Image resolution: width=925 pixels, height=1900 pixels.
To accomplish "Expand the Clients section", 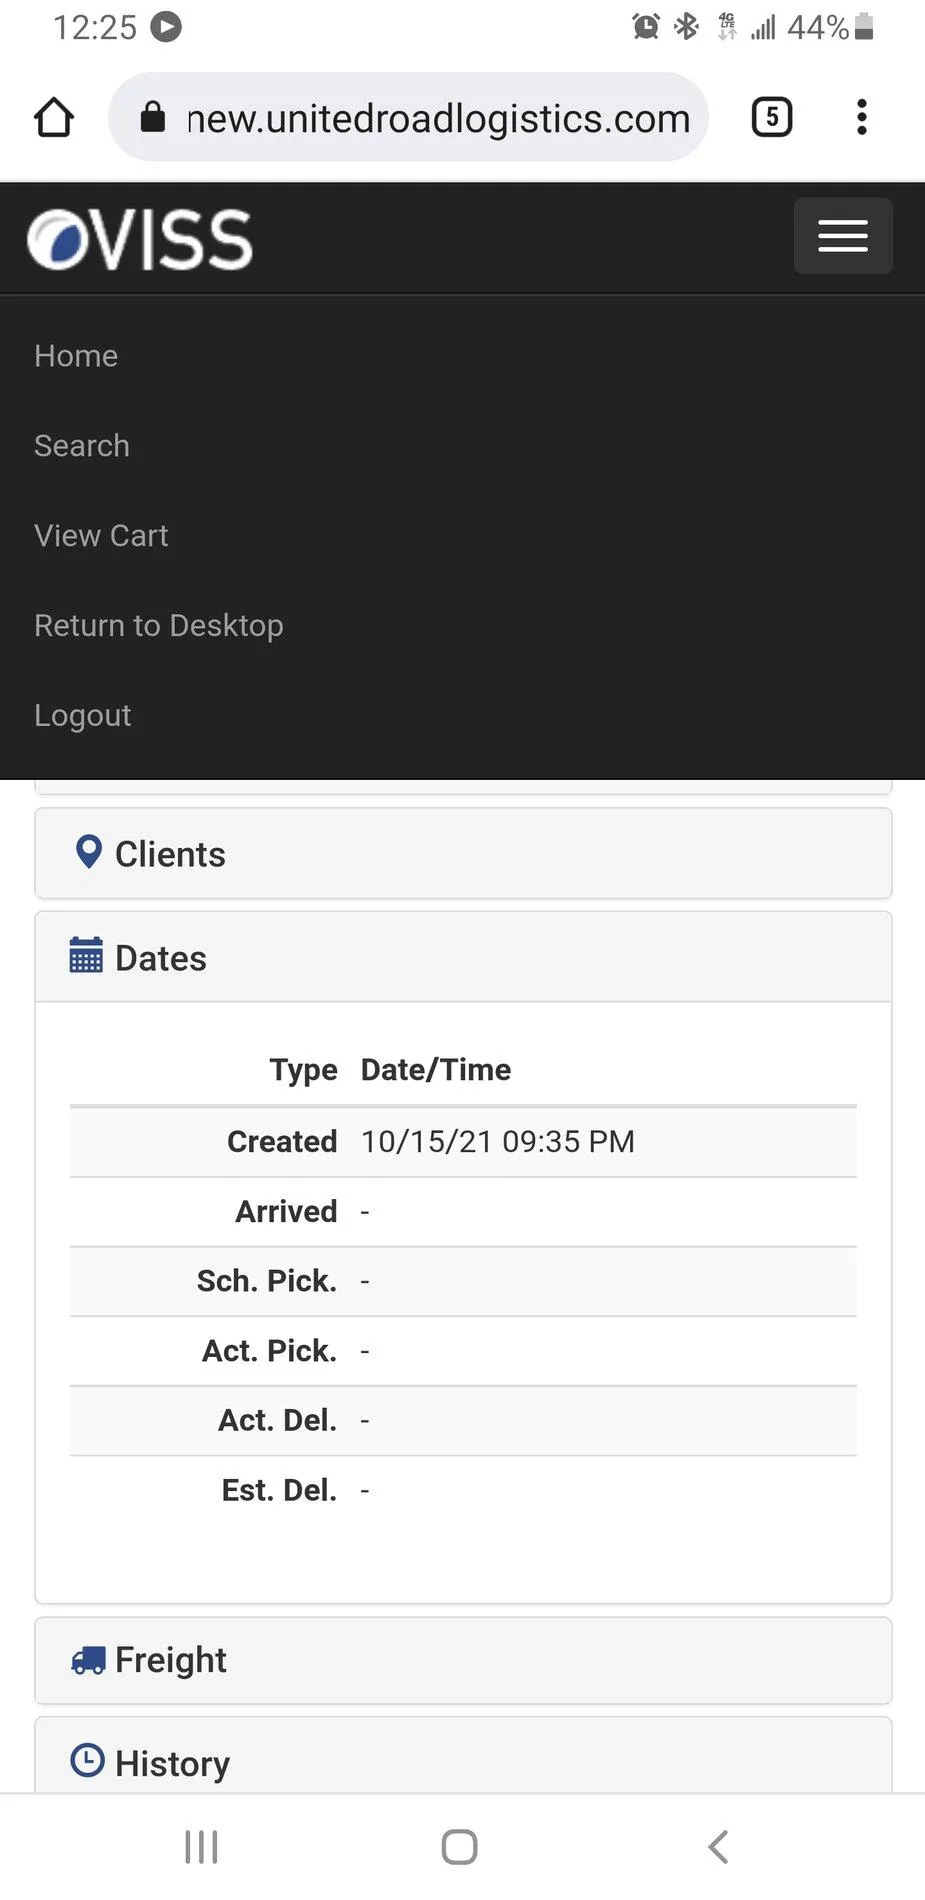I will 463,853.
